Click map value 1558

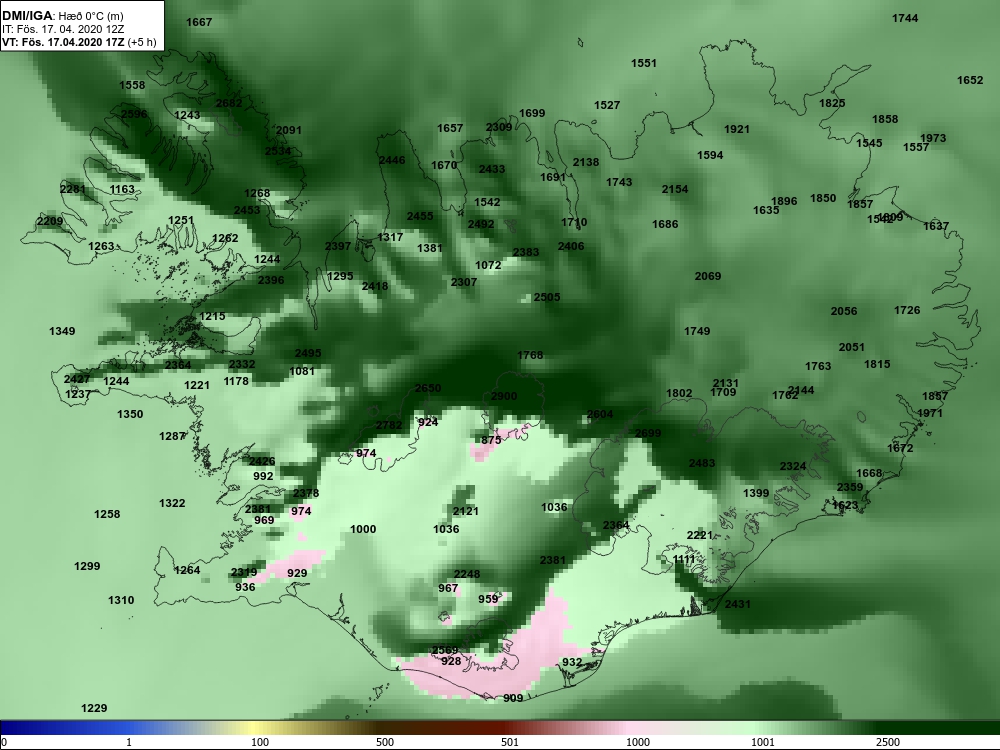132,85
